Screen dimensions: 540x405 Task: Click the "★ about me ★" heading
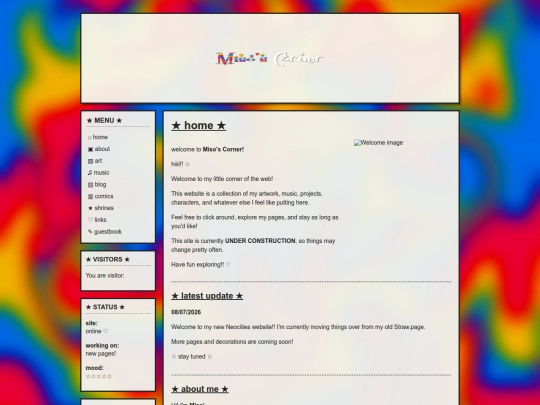[200, 389]
